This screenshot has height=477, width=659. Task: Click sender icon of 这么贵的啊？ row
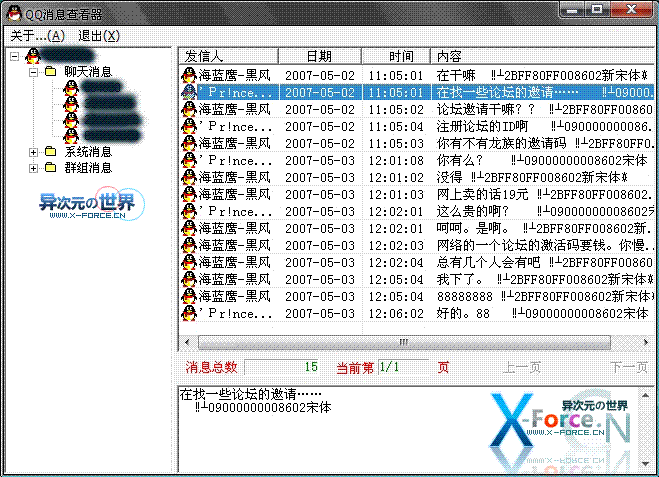189,211
